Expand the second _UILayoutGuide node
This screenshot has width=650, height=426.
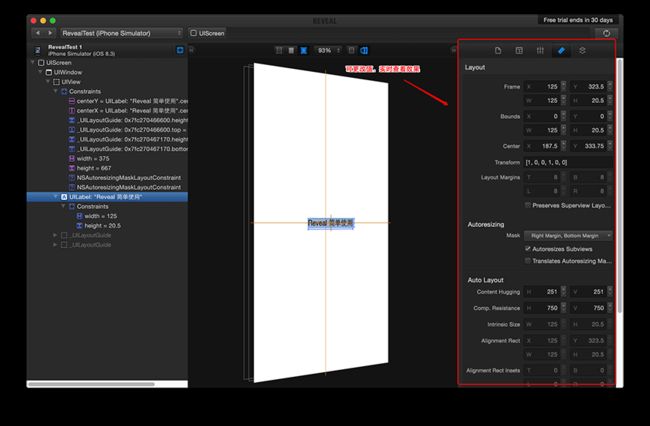tap(55, 244)
